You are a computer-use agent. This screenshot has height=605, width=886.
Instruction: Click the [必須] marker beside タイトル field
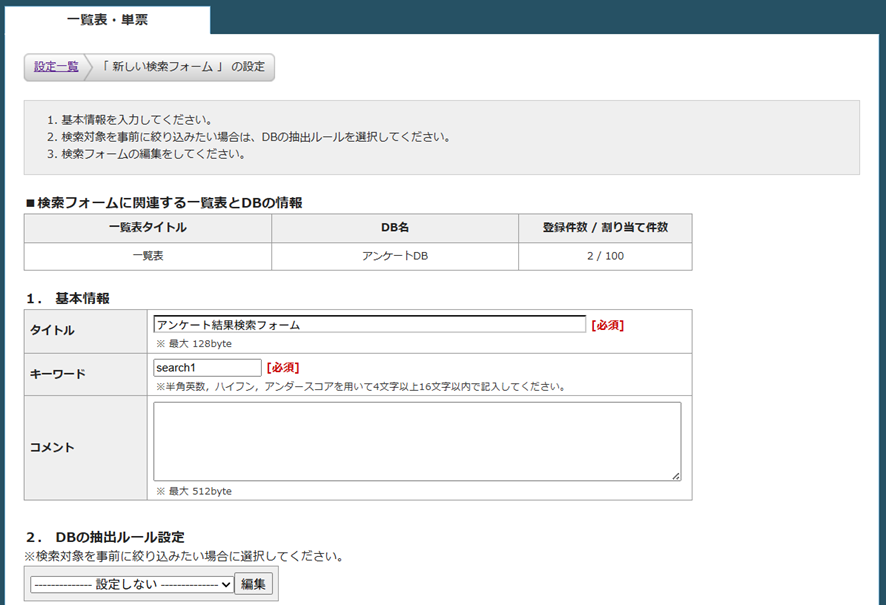click(x=607, y=325)
